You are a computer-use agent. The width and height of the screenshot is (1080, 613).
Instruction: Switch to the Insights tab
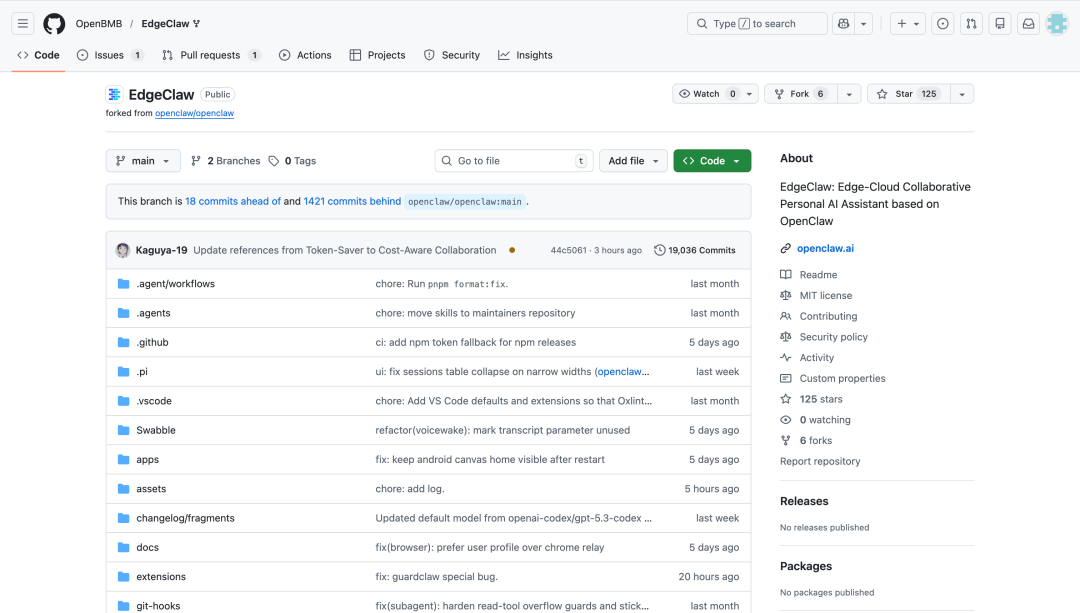point(525,55)
